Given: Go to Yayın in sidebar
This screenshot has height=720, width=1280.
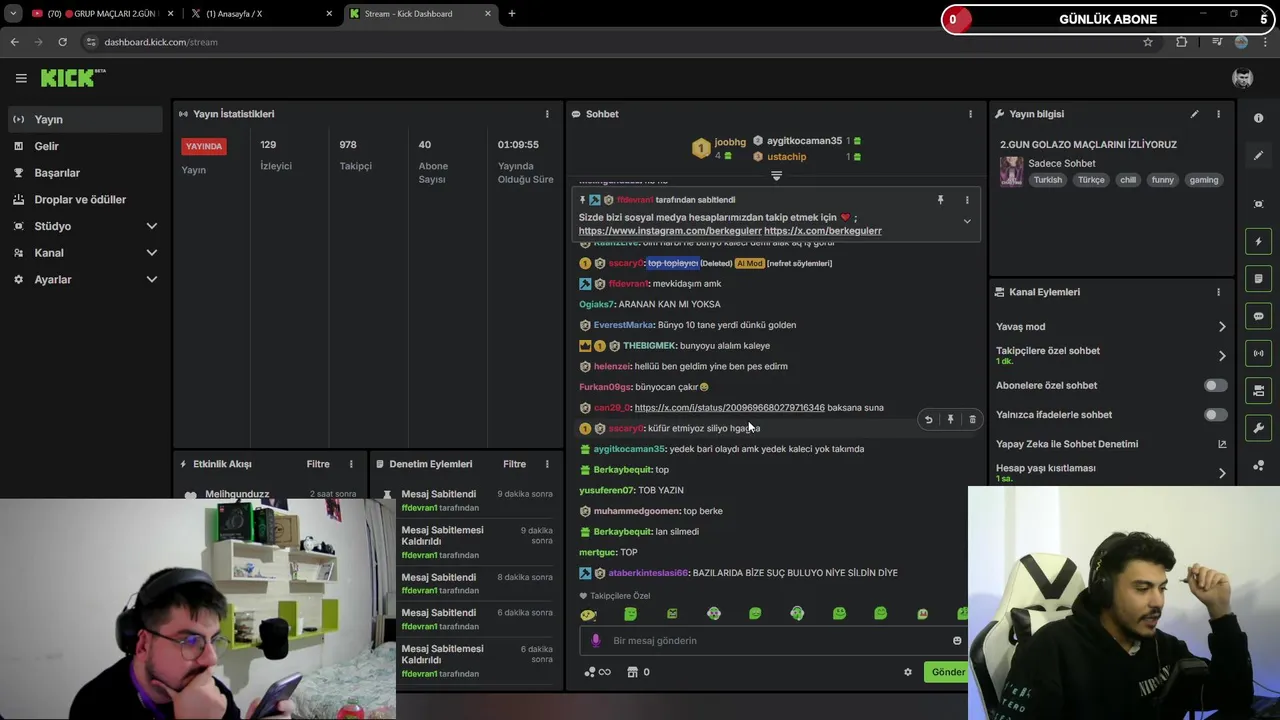Looking at the screenshot, I should 83,119.
